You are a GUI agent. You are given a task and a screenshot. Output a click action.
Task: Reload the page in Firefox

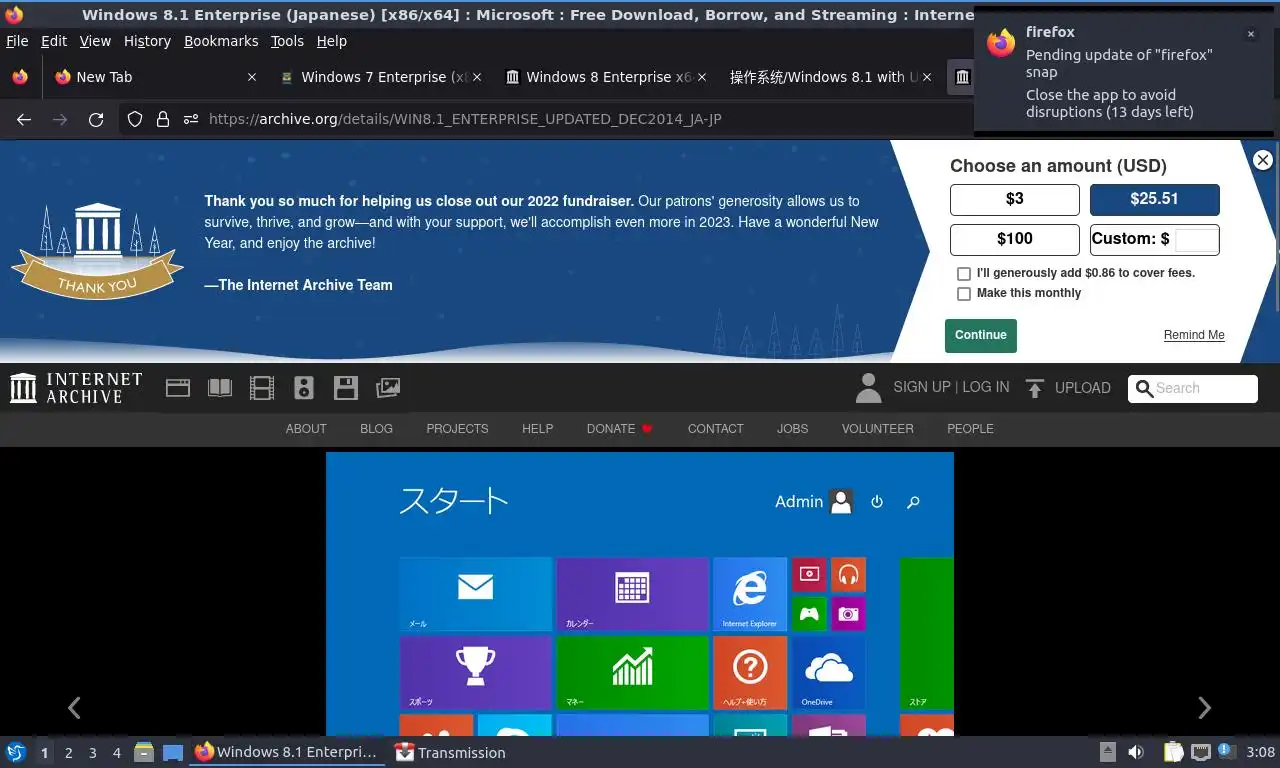coord(96,119)
